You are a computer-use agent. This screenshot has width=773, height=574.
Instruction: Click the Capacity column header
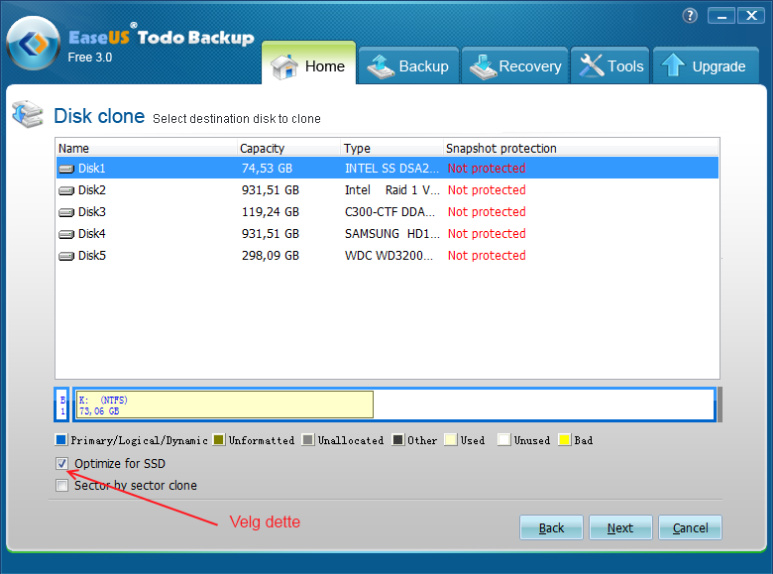[x=289, y=148]
